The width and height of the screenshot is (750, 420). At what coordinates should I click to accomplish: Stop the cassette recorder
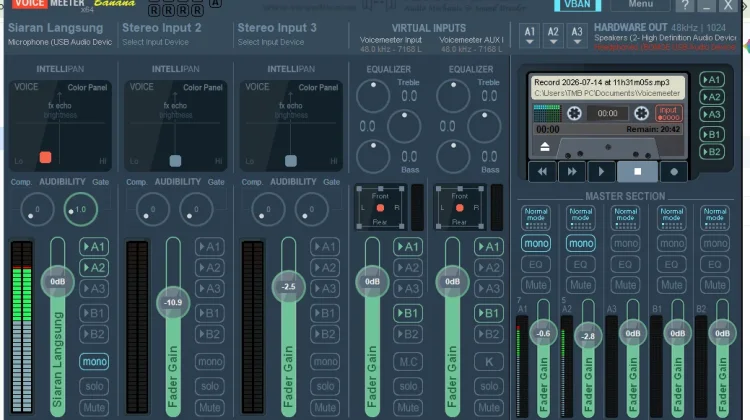[637, 172]
